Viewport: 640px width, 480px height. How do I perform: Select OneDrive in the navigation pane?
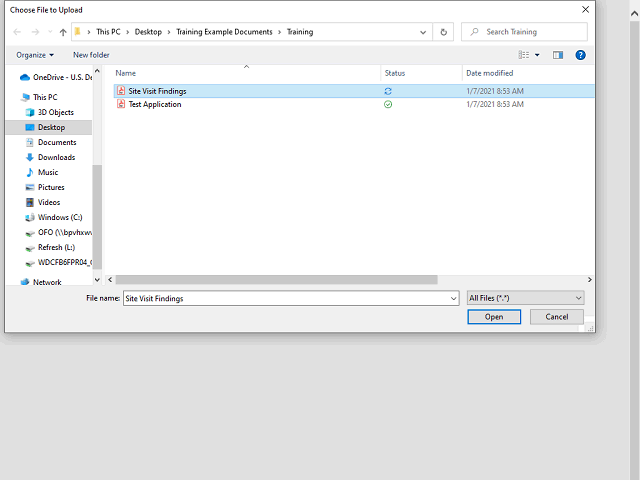[x=56, y=77]
